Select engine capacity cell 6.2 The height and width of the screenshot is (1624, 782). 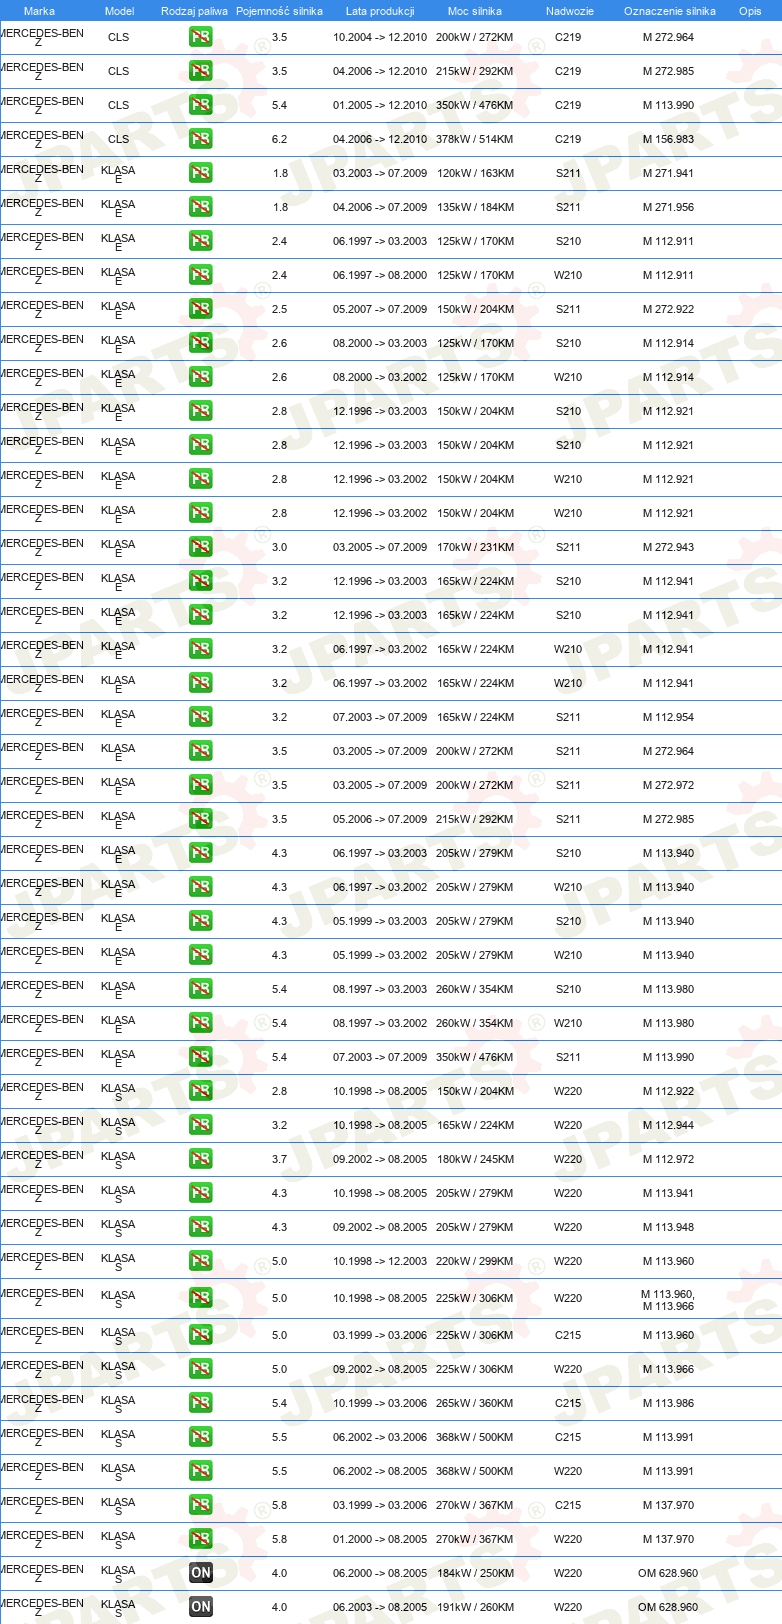[279, 140]
